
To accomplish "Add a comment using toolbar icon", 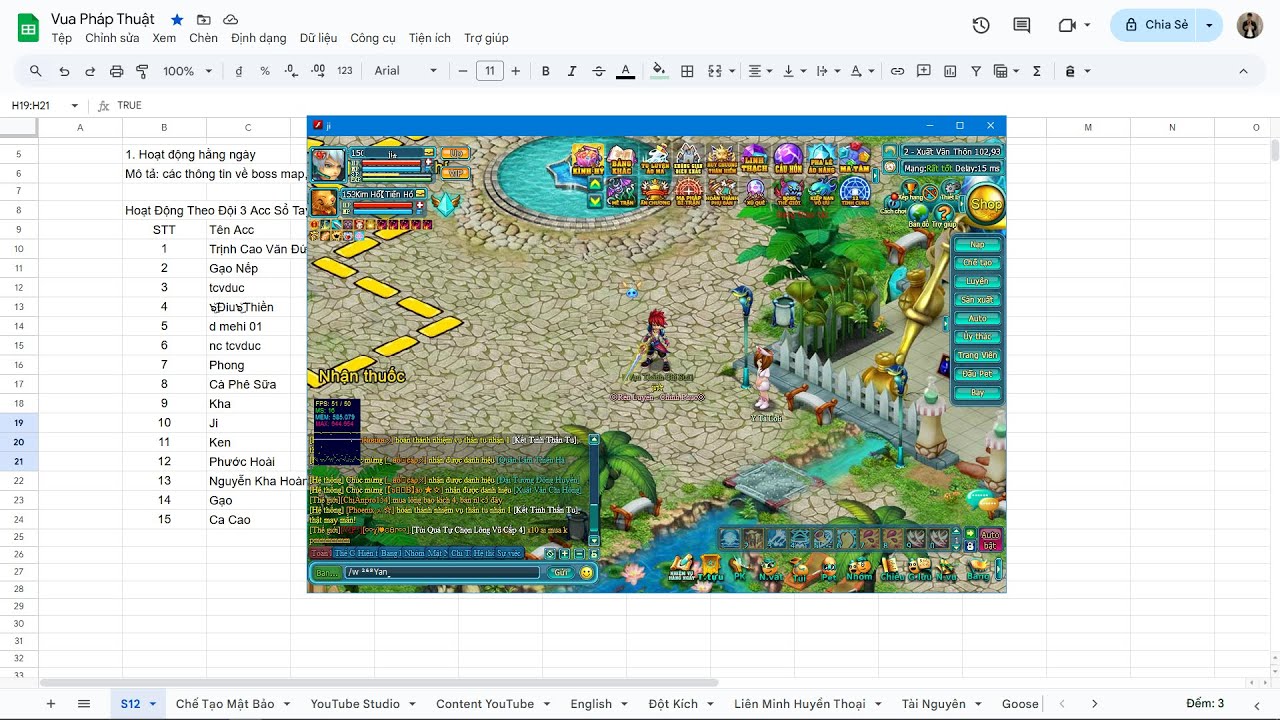I will click(x=923, y=71).
